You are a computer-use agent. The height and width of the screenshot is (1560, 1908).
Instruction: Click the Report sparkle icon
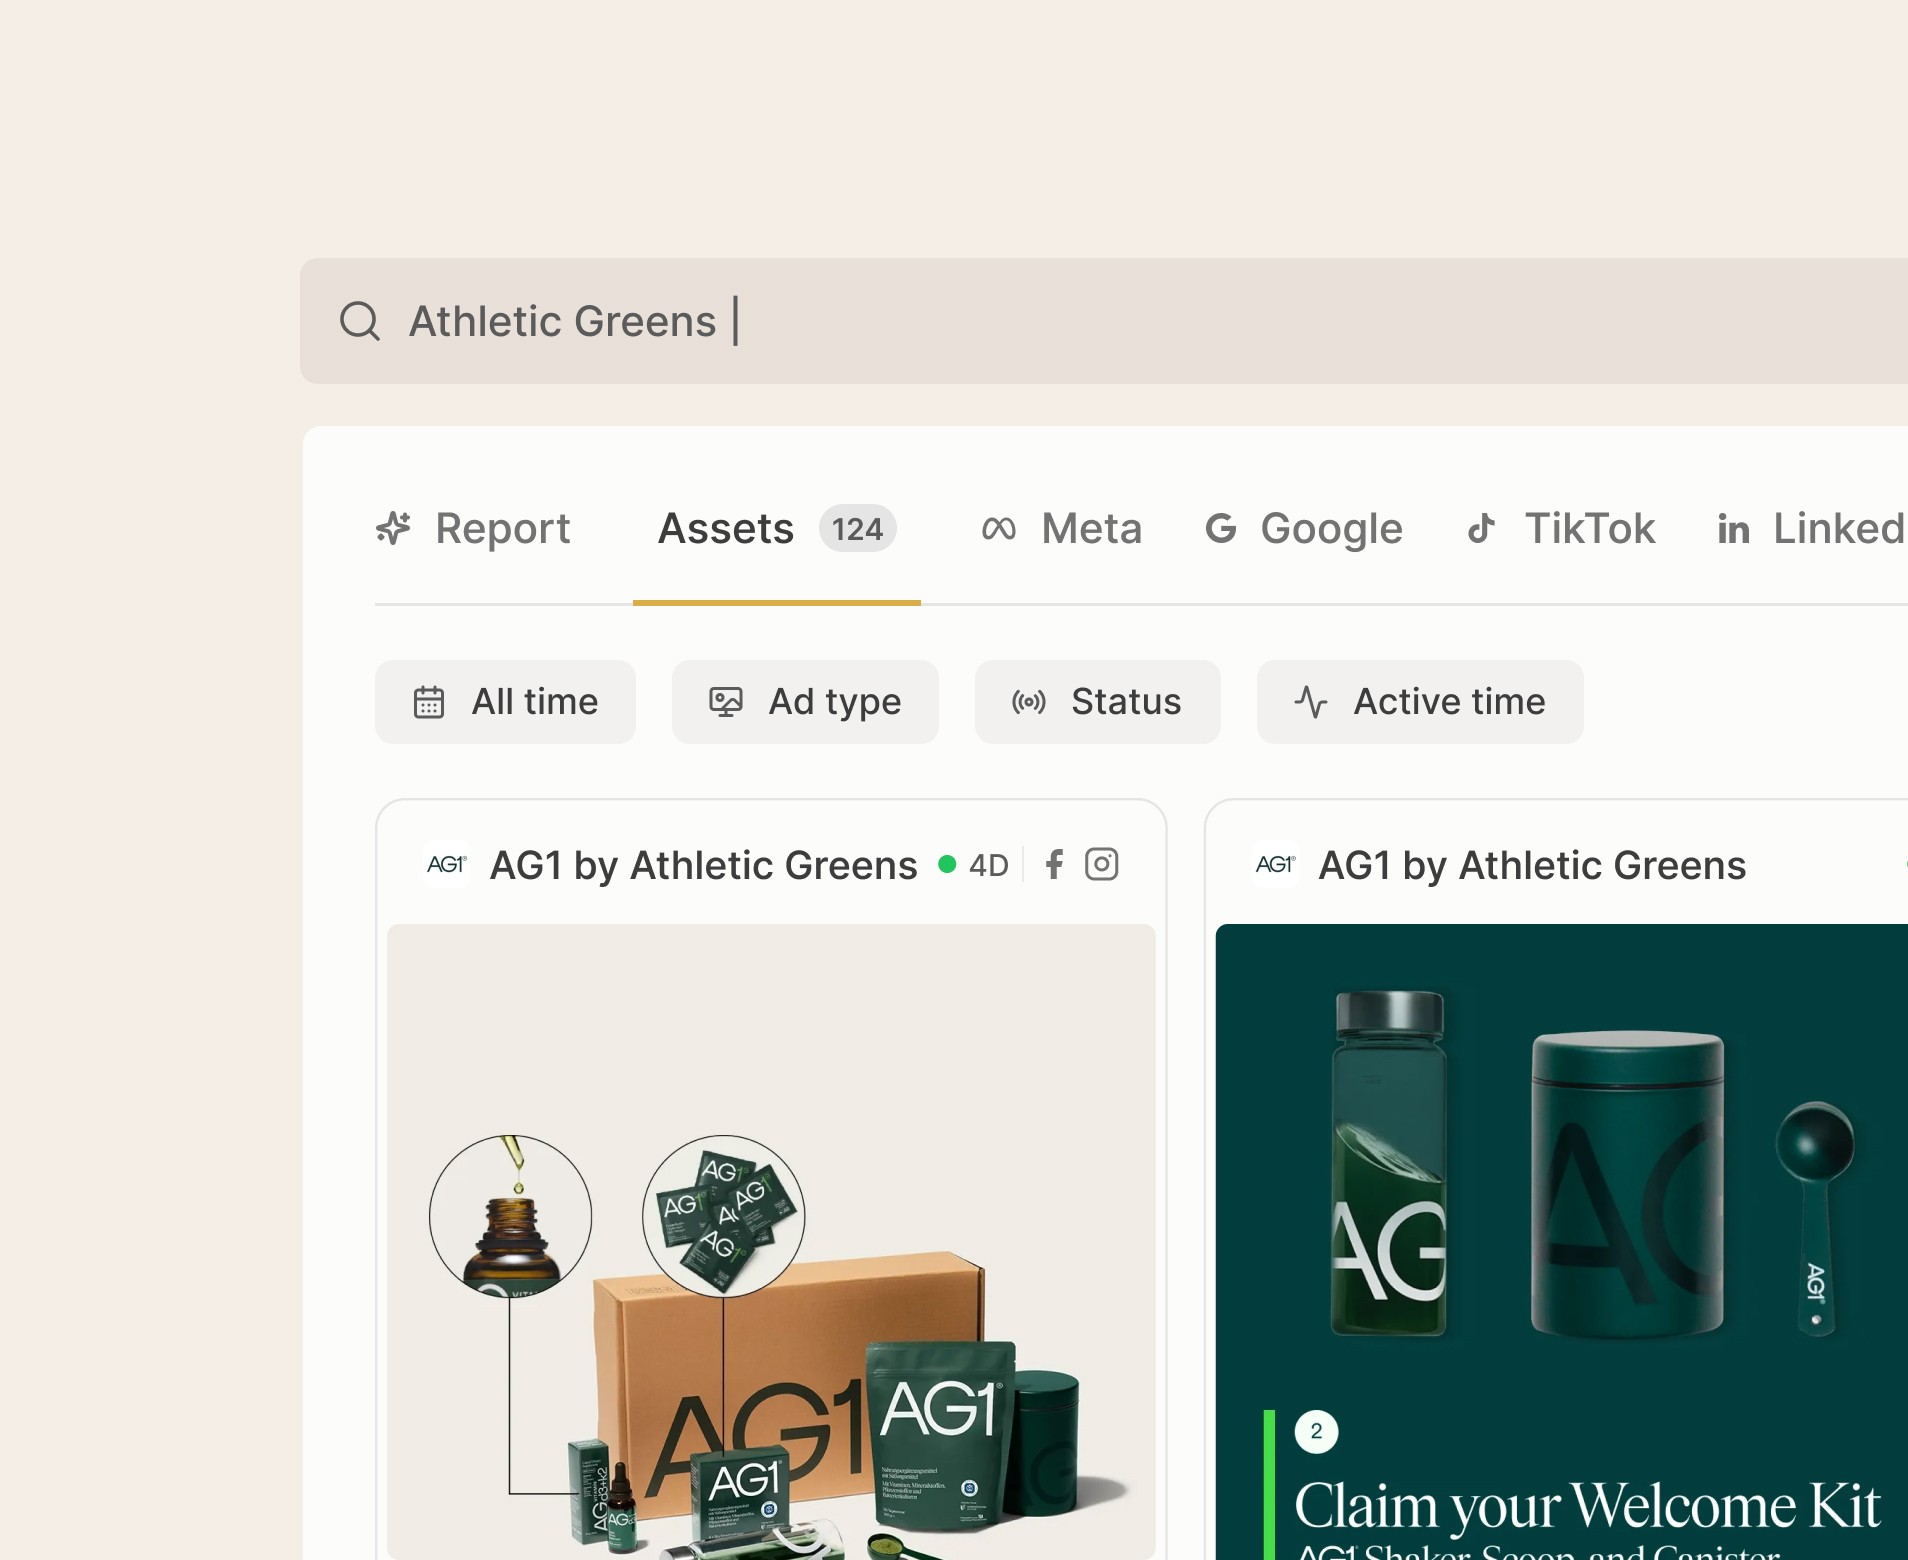pos(394,528)
